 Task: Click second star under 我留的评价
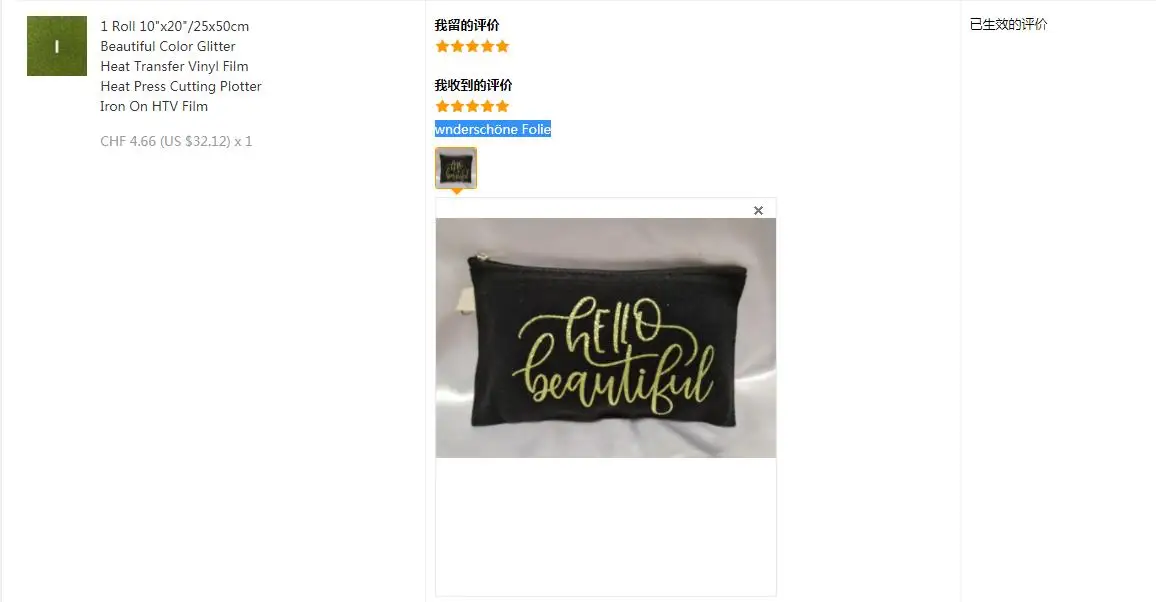[457, 46]
